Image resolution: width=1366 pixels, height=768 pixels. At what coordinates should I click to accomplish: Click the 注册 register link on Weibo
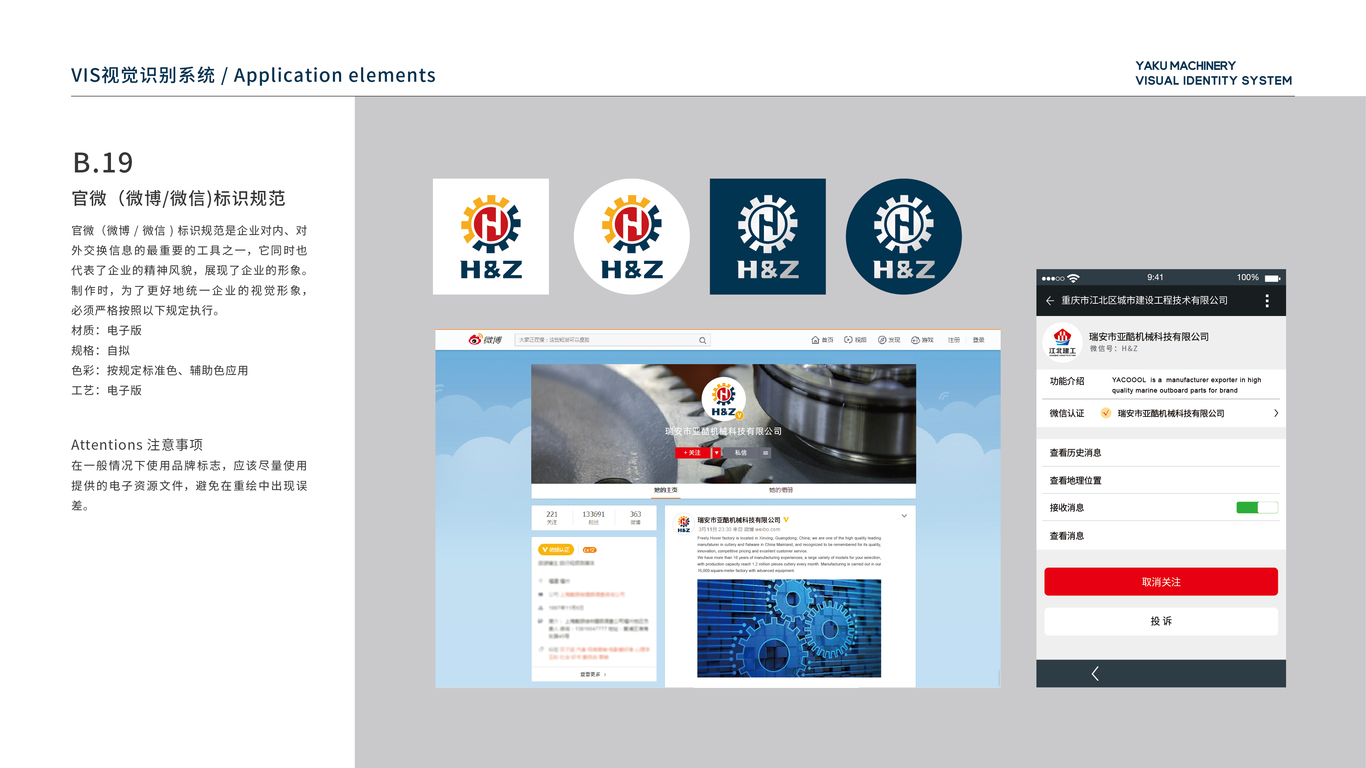click(954, 340)
